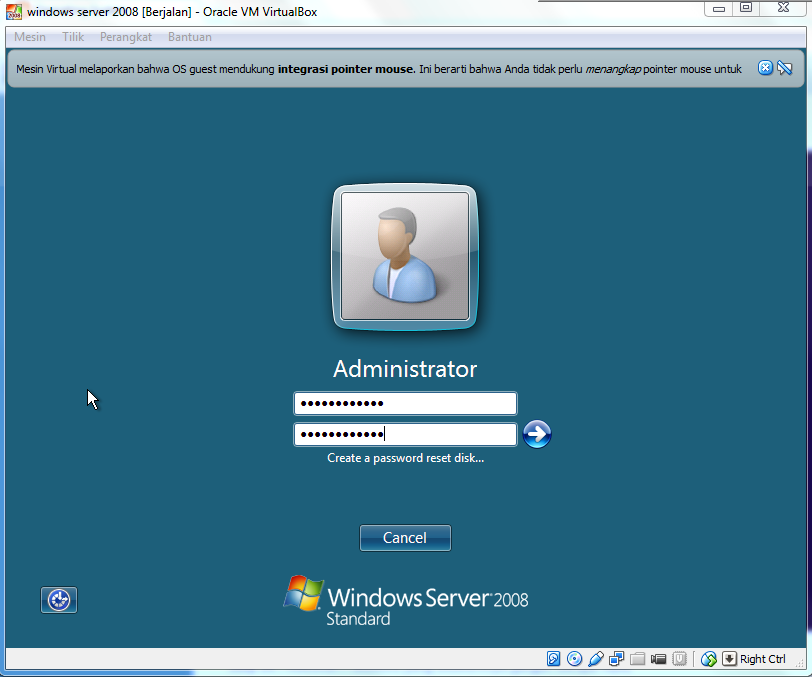Image resolution: width=812 pixels, height=677 pixels.
Task: Open the Perangkat menu
Action: [126, 37]
